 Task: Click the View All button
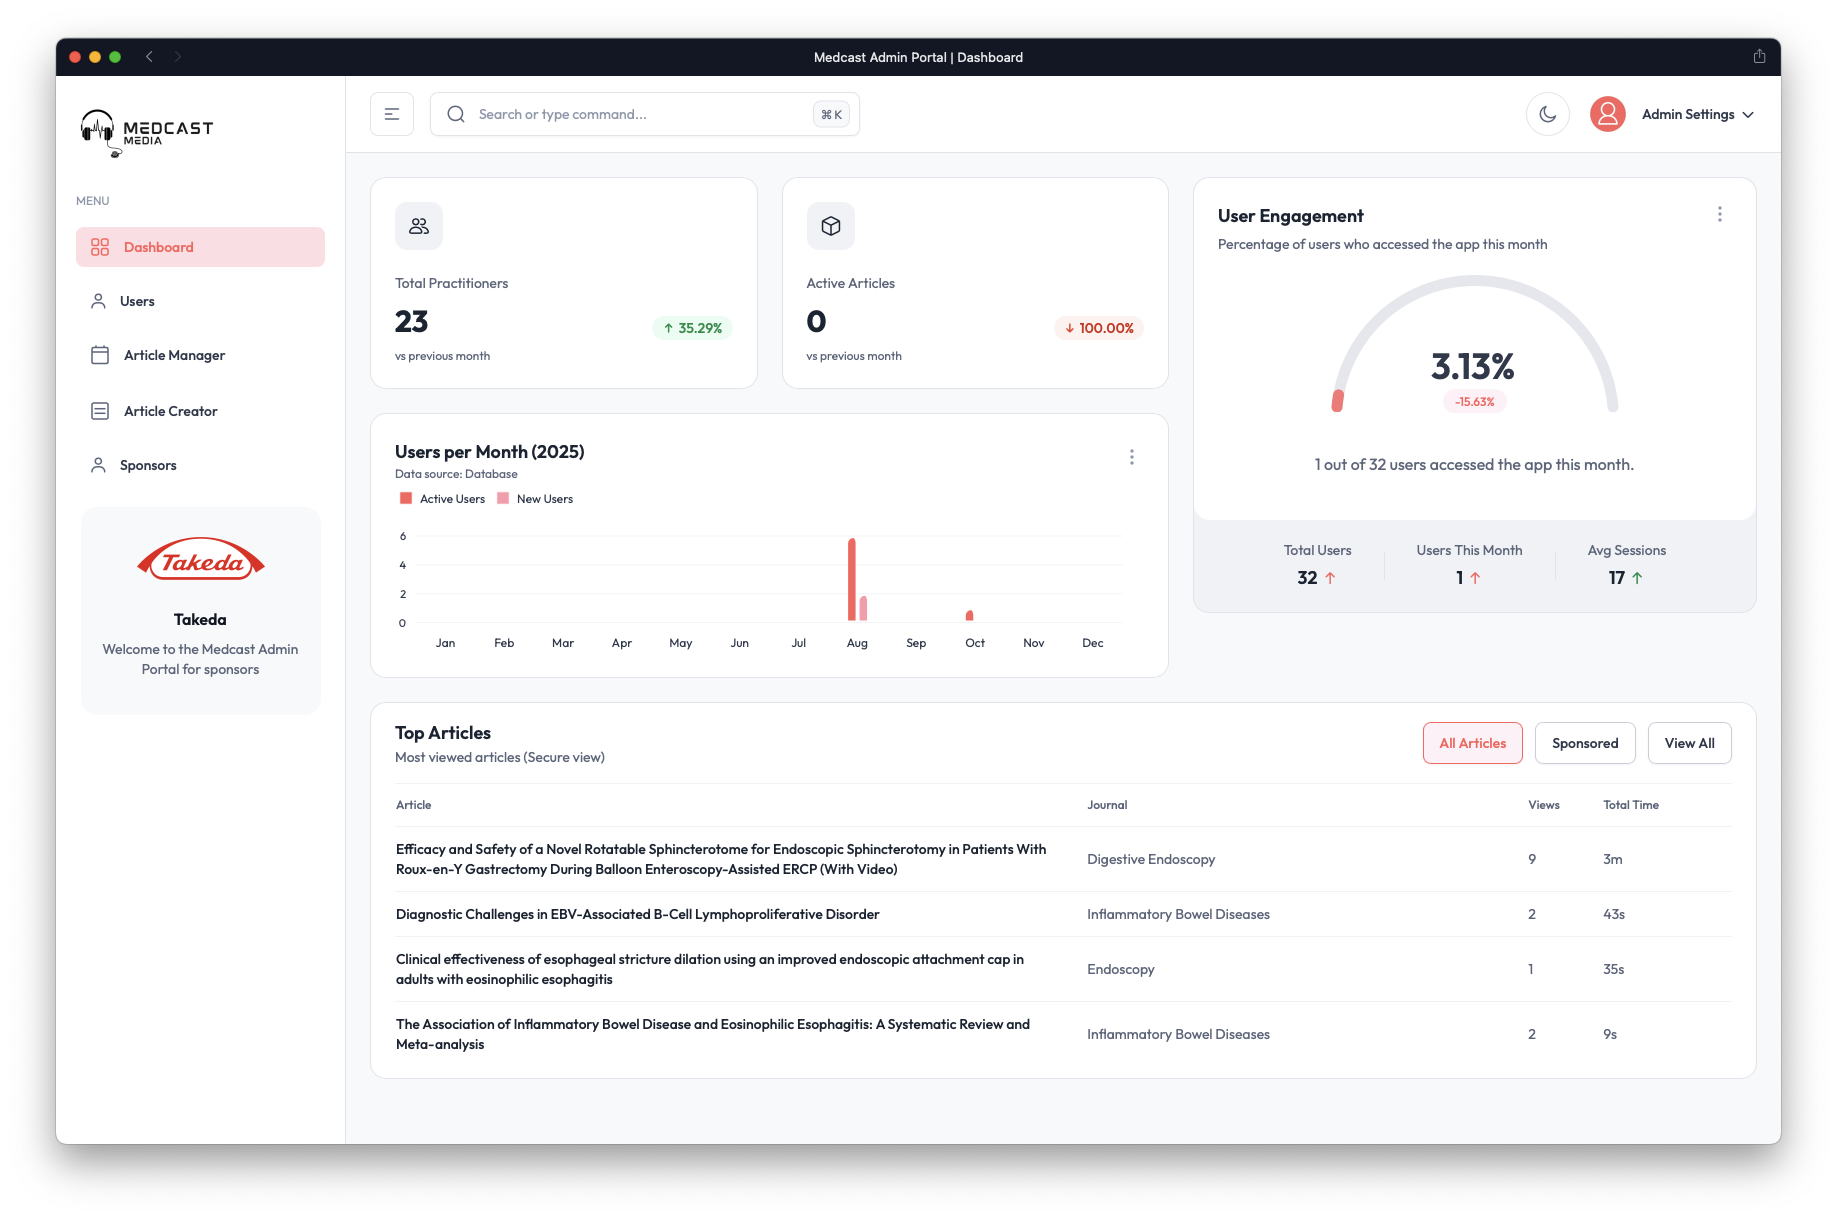click(1690, 743)
